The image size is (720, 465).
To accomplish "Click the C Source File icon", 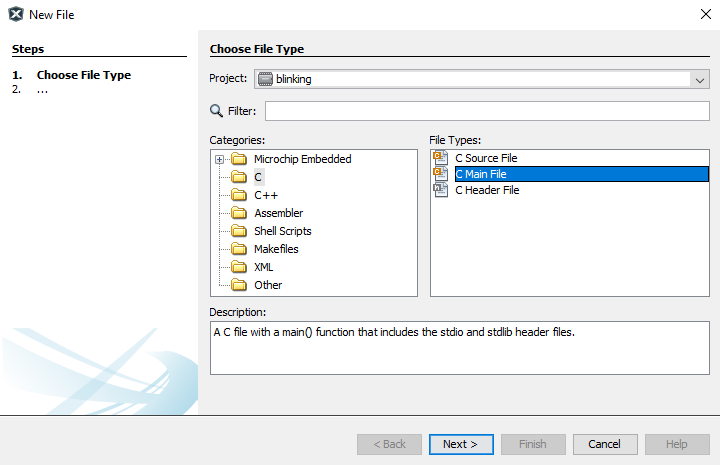I will coord(441,158).
